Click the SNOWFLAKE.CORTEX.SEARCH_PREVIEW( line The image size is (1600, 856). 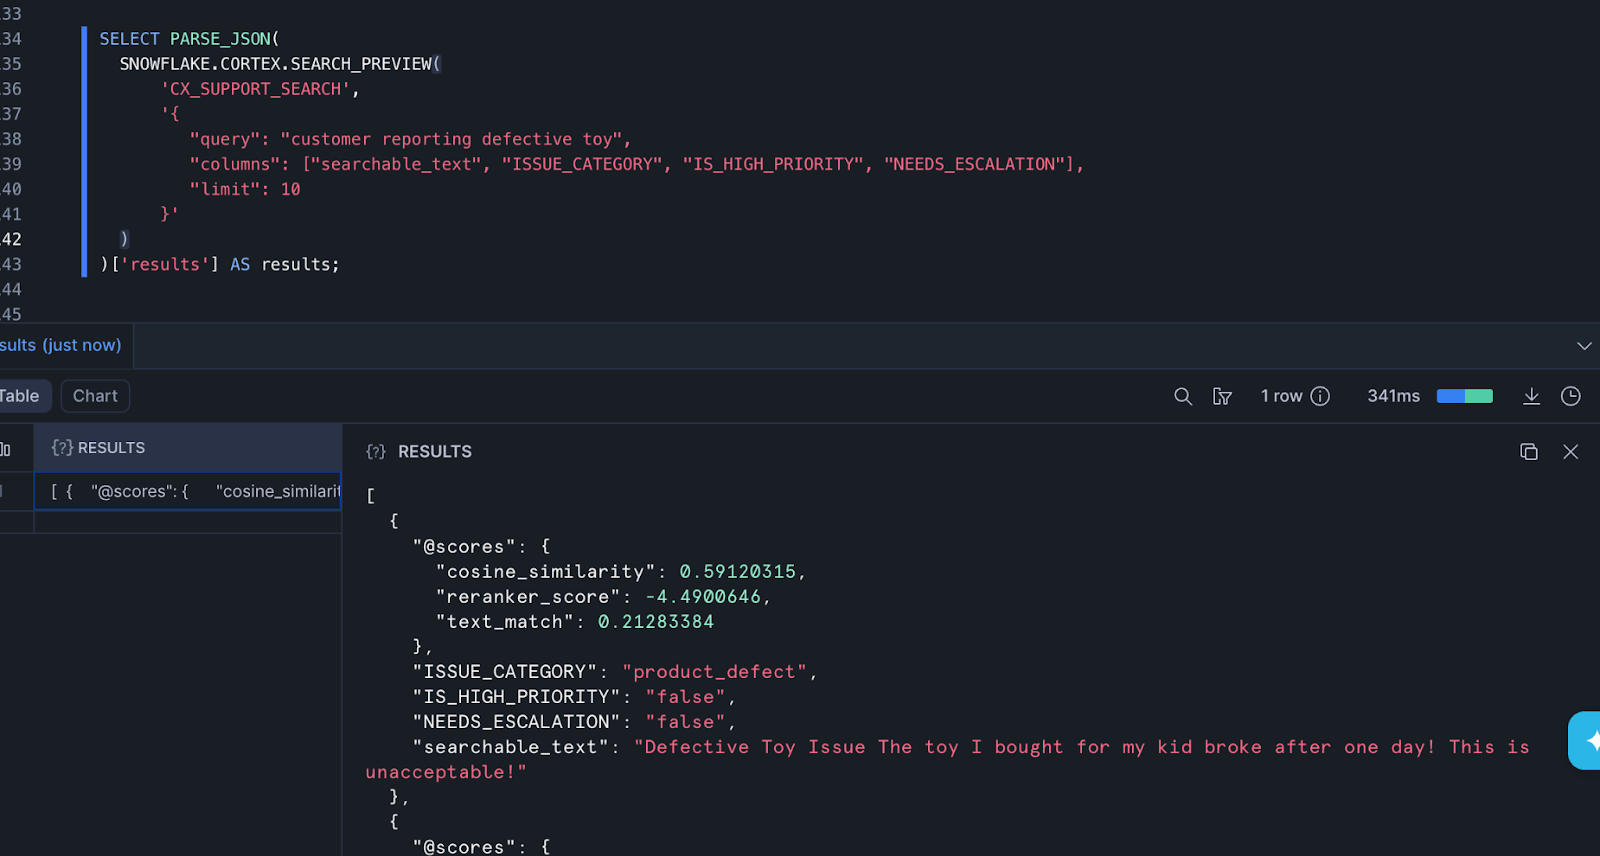[x=280, y=64]
